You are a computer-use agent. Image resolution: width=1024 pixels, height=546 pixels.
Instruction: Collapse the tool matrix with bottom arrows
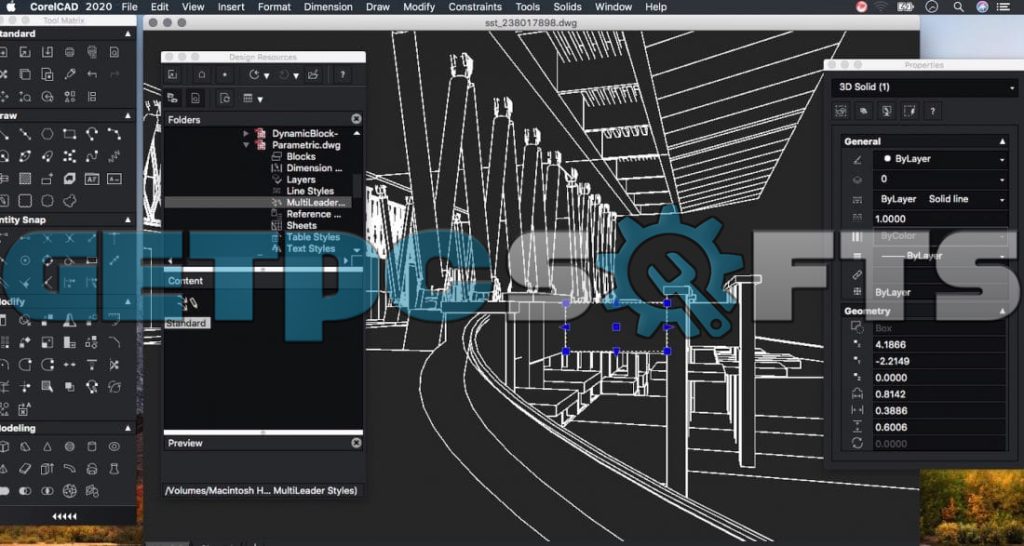coord(65,517)
